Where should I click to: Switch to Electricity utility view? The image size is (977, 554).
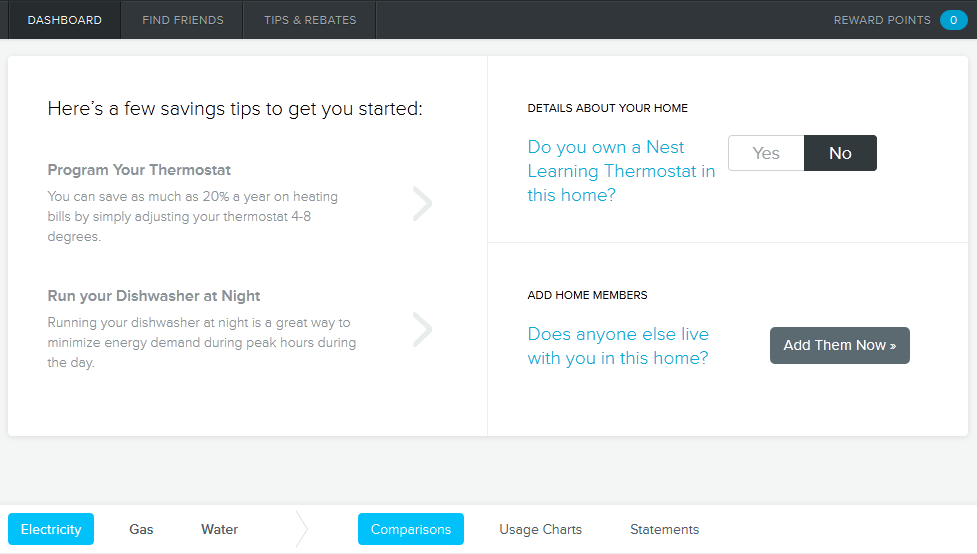click(51, 529)
